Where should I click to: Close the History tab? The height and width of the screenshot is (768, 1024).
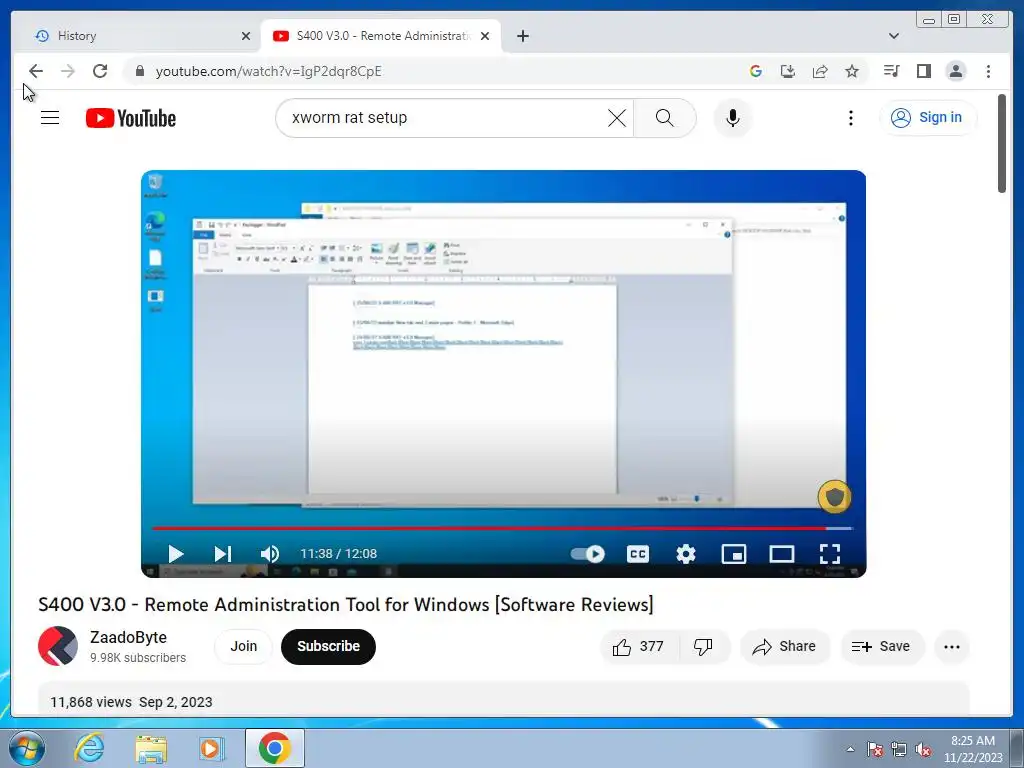pyautogui.click(x=246, y=36)
